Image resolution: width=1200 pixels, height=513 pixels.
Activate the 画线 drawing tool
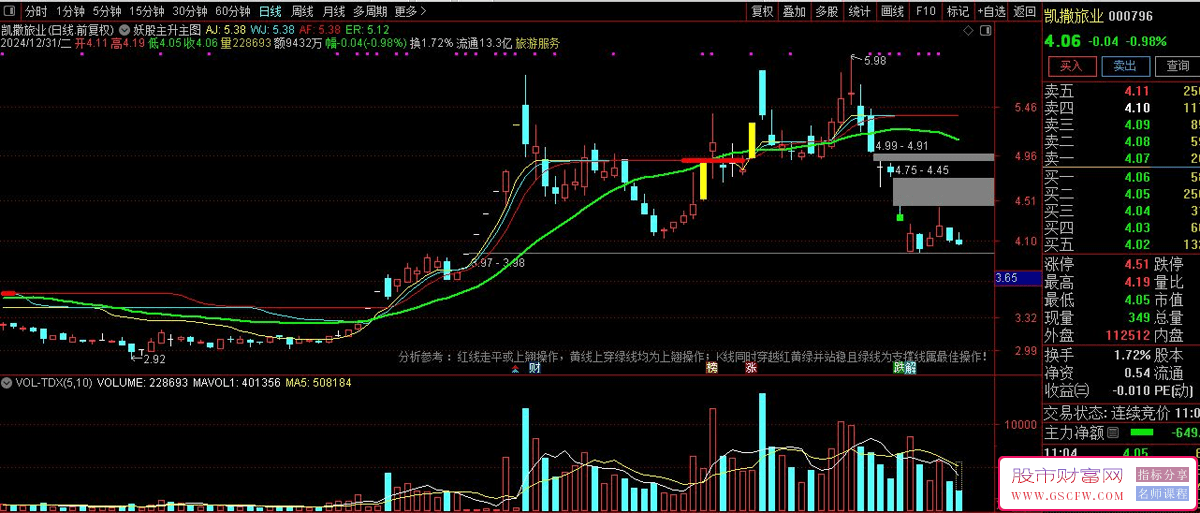pos(892,12)
